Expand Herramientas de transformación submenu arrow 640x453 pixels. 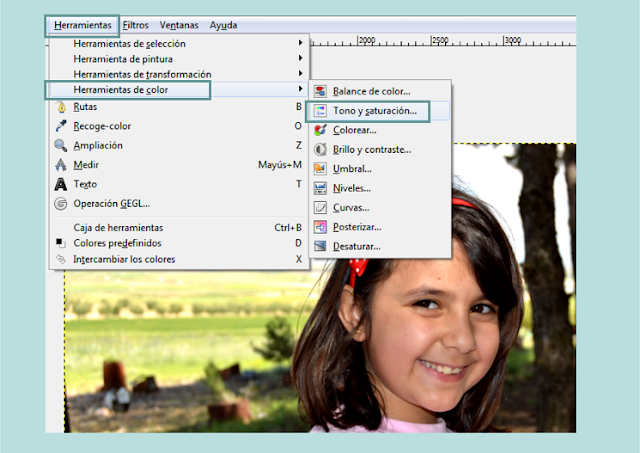[300, 73]
